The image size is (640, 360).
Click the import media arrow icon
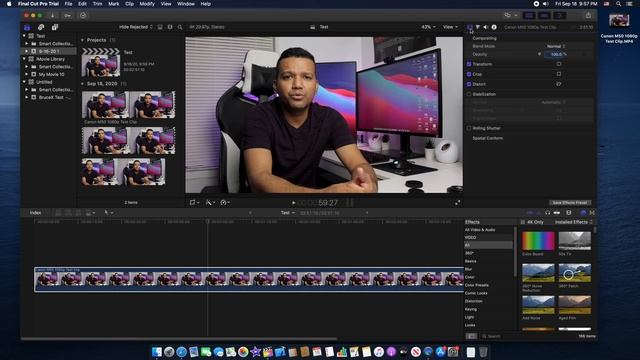tap(52, 16)
